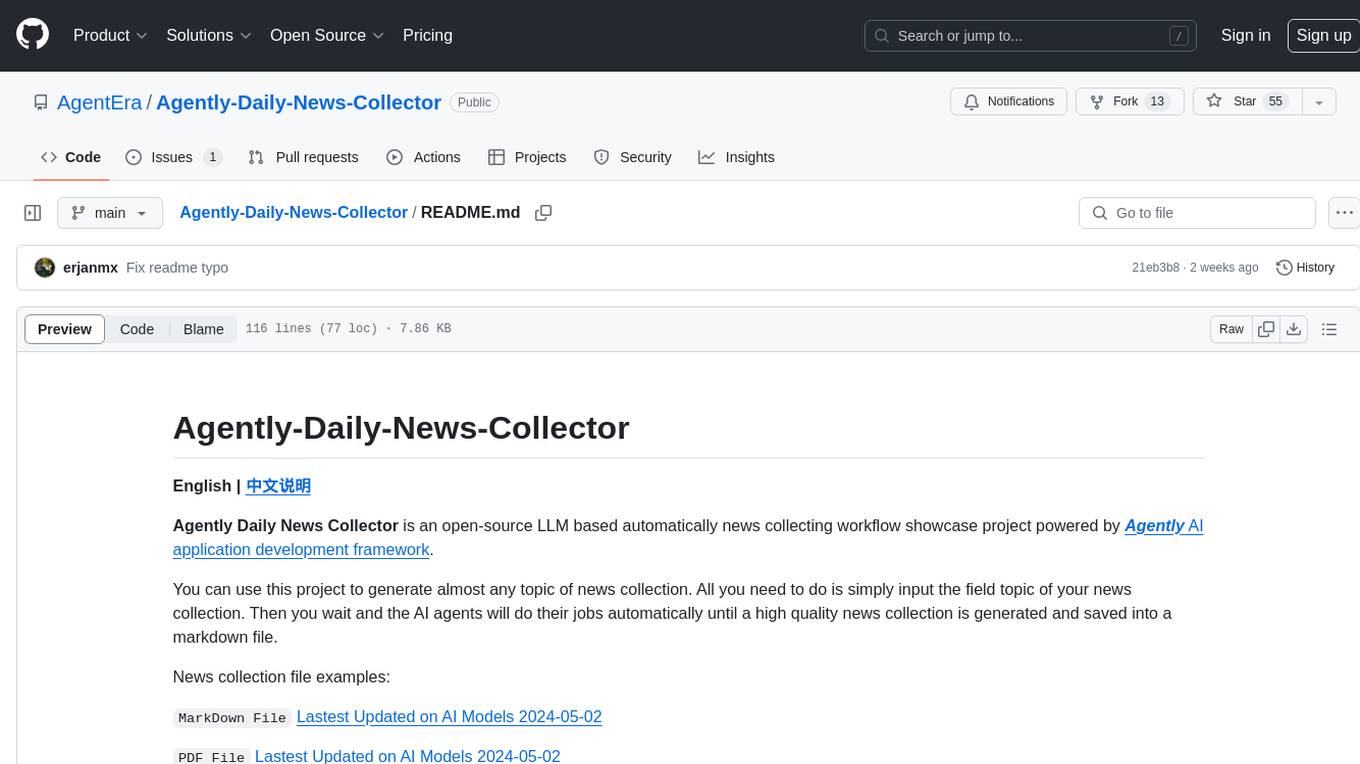
Task: Expand the Solutions menu
Action: (x=209, y=35)
